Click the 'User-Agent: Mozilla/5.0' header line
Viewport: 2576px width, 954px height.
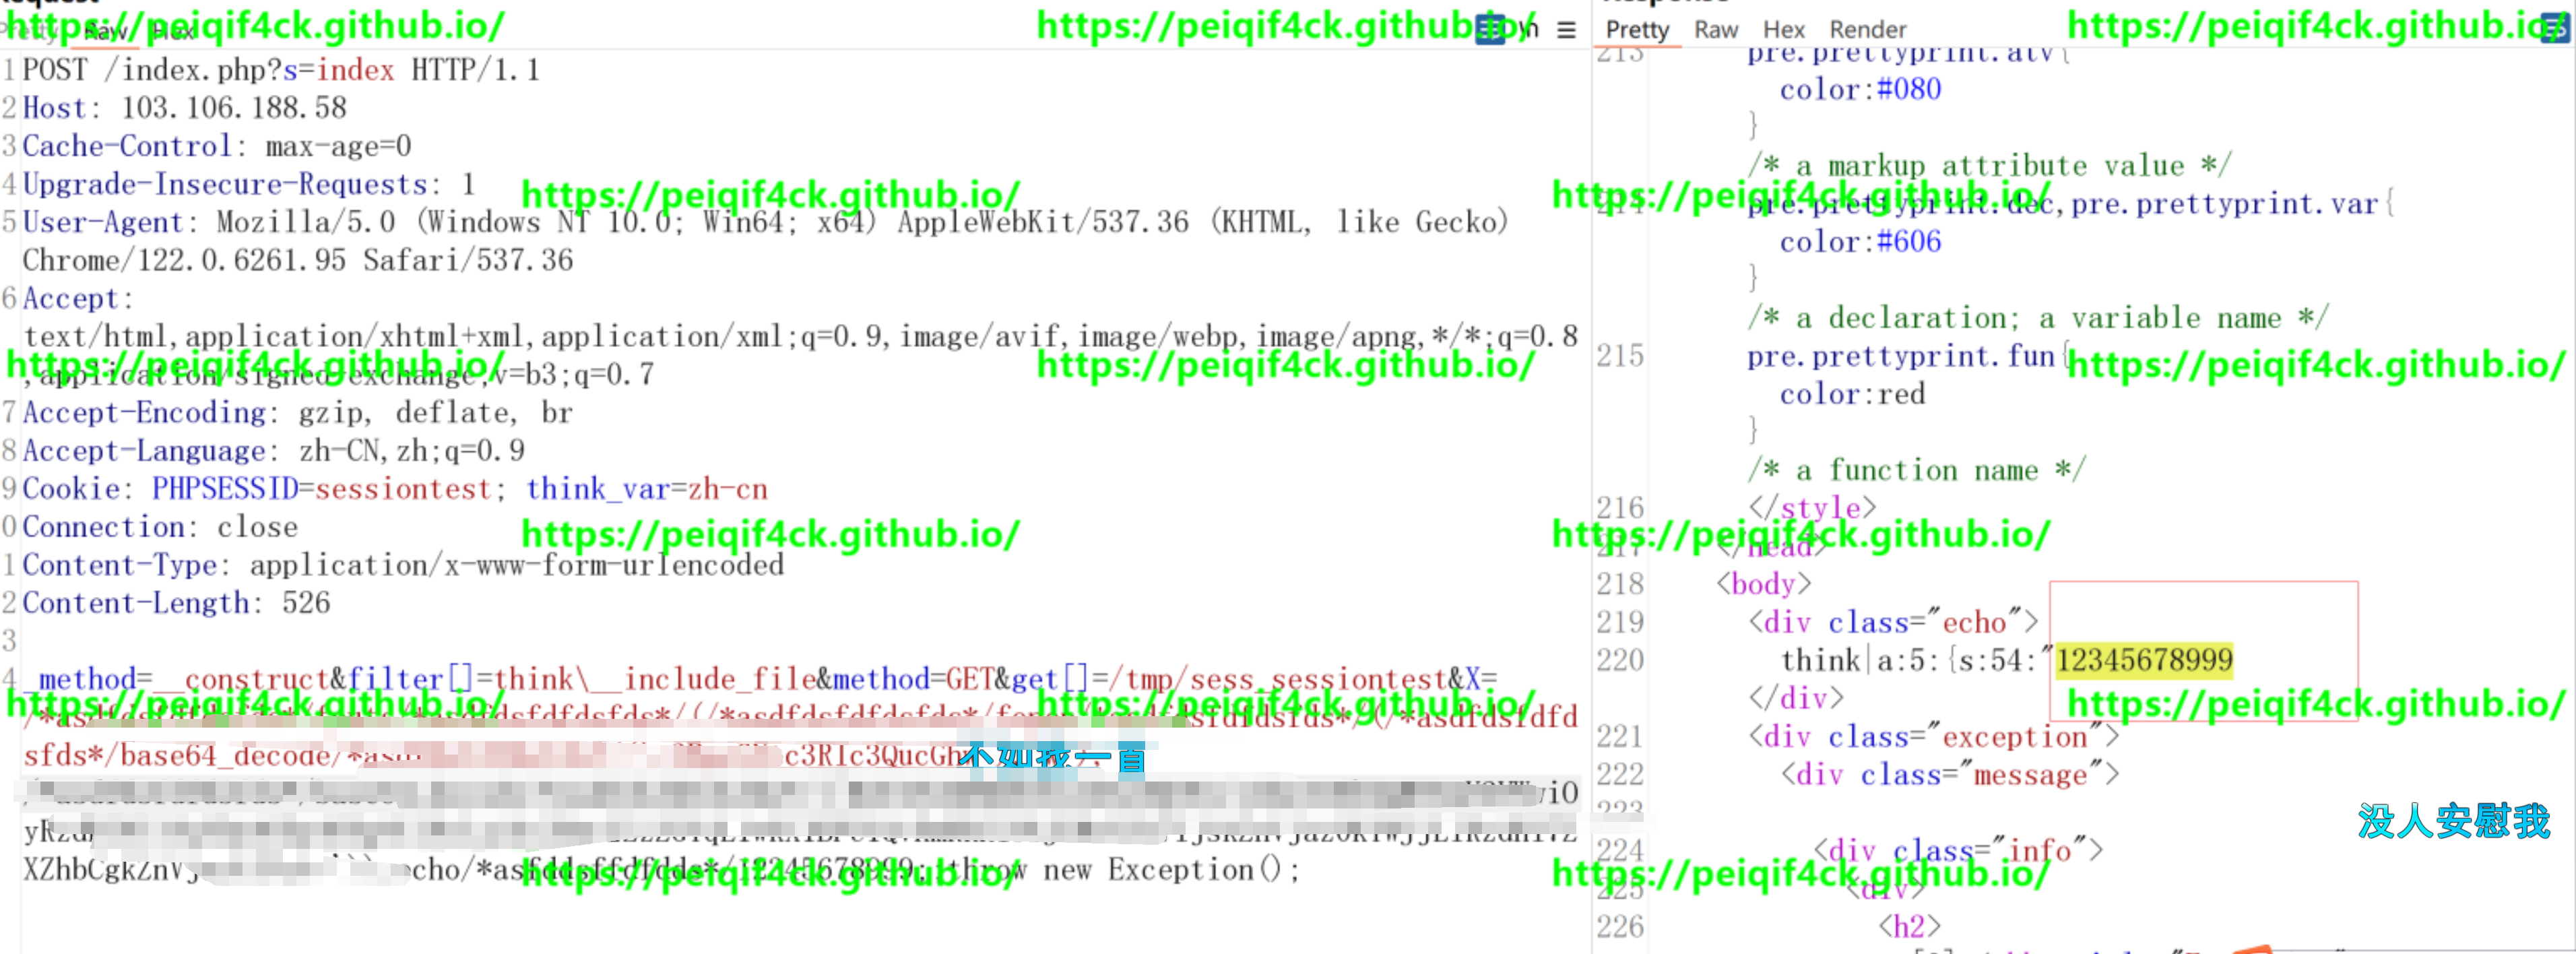[x=765, y=222]
